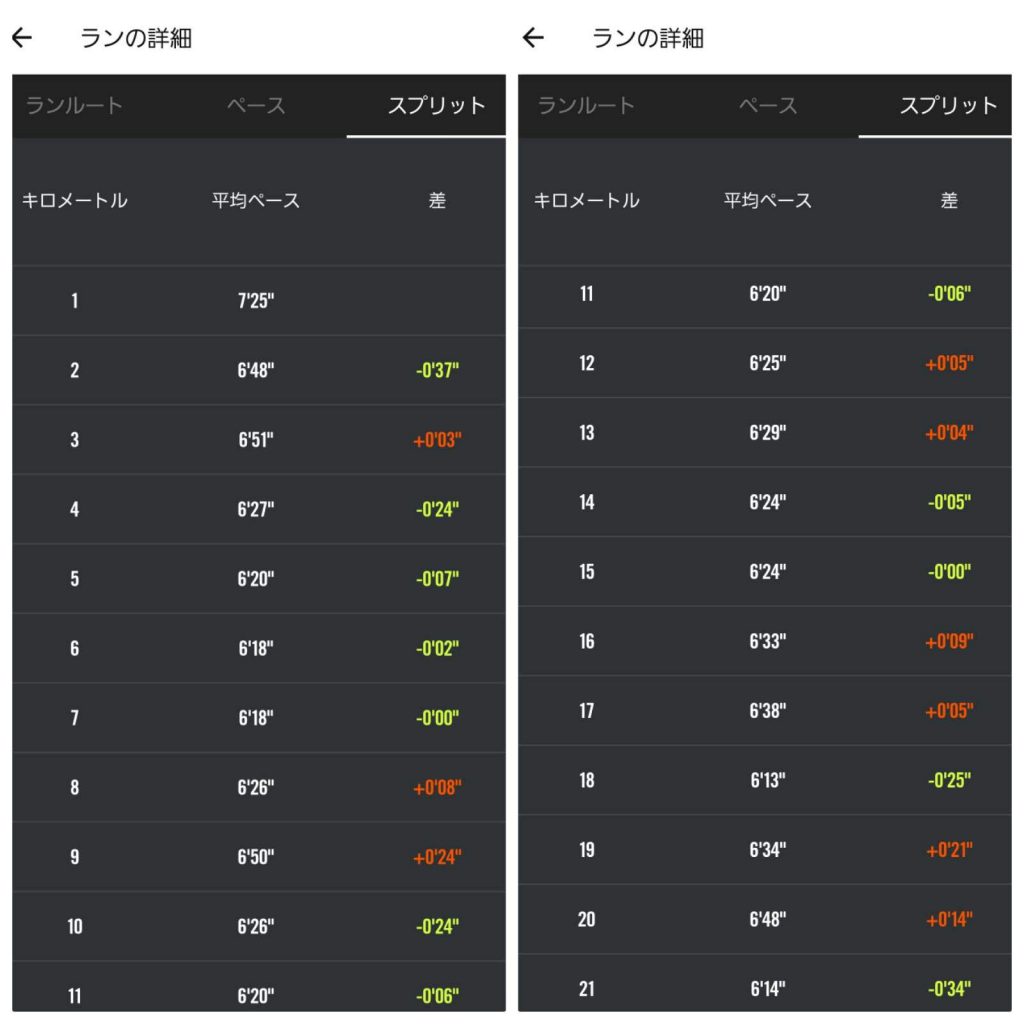Screen dimensions: 1024x1024
Task: Tap kilometer 21 row with 6'14" pace
Action: pyautogui.click(x=765, y=988)
